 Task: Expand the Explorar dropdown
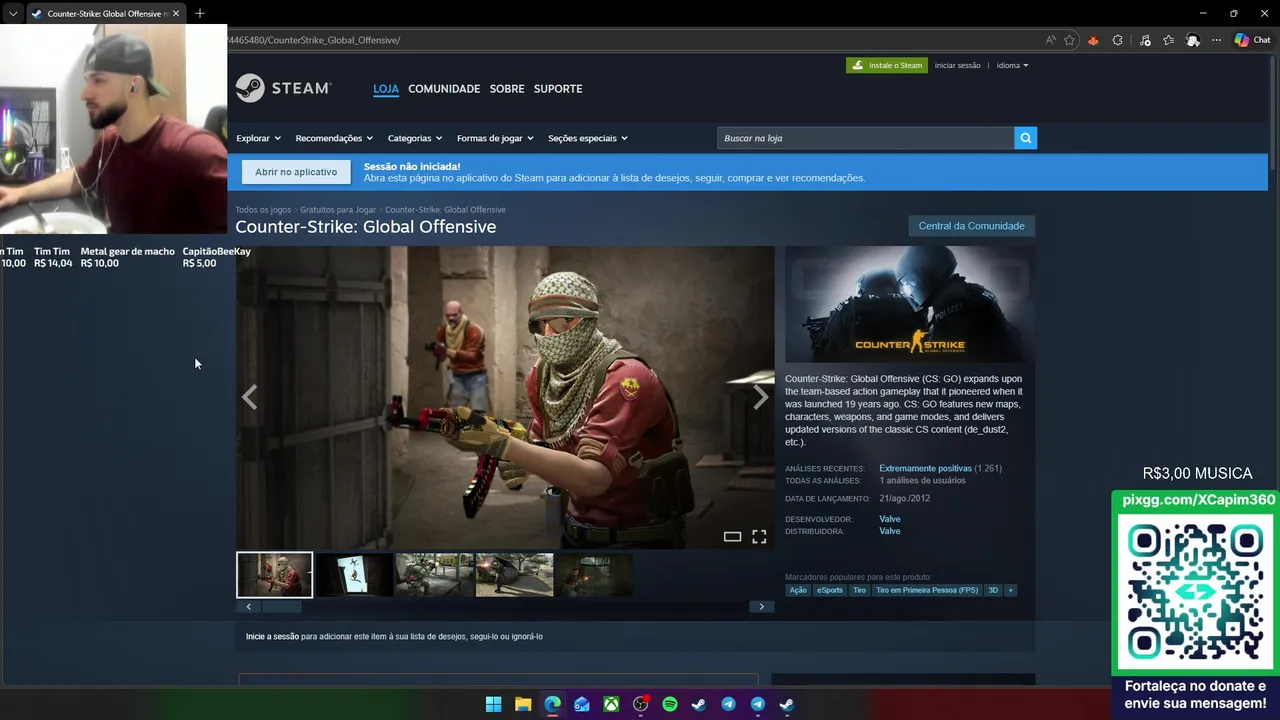pyautogui.click(x=258, y=138)
